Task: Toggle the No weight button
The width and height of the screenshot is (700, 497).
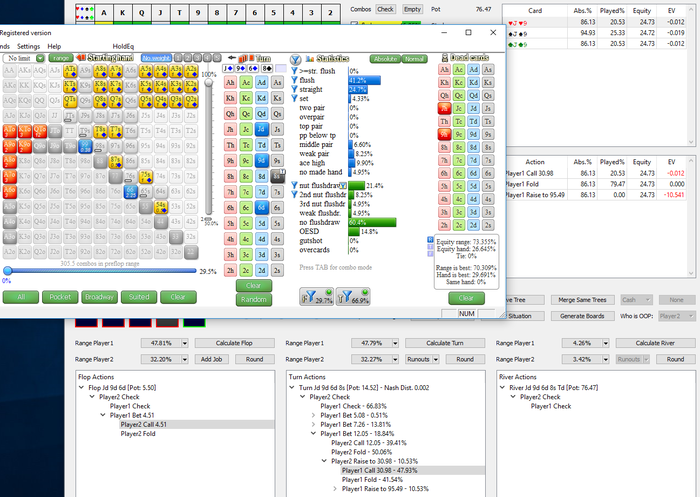Action: tap(156, 58)
